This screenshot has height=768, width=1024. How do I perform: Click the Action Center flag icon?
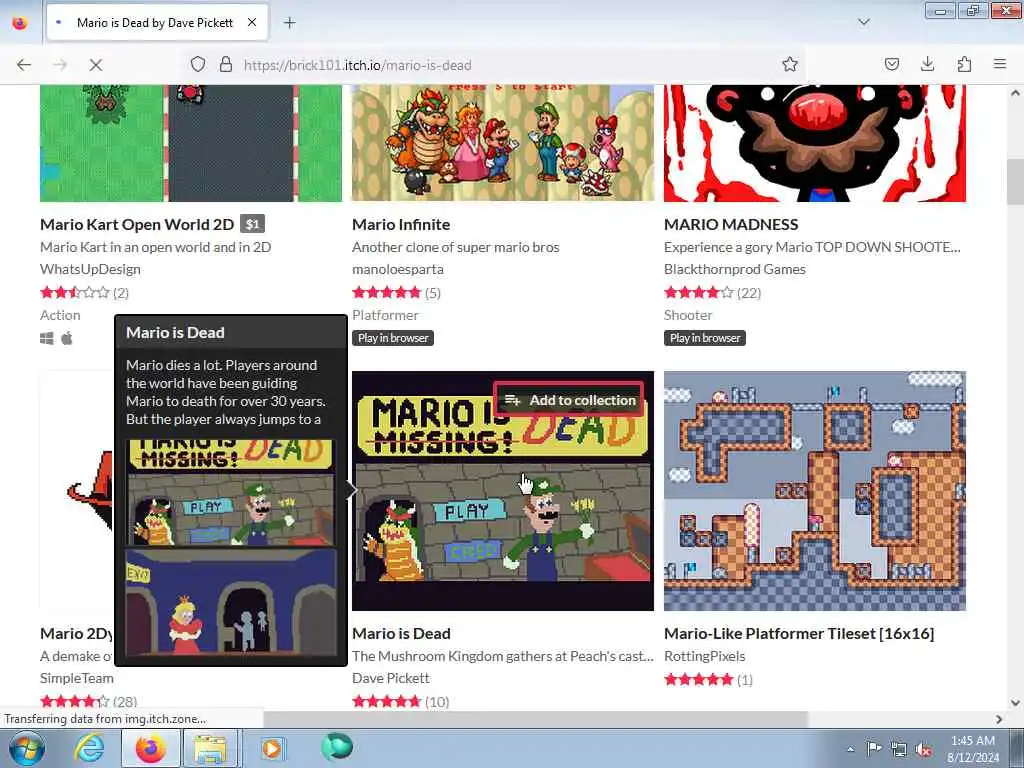pyautogui.click(x=874, y=748)
